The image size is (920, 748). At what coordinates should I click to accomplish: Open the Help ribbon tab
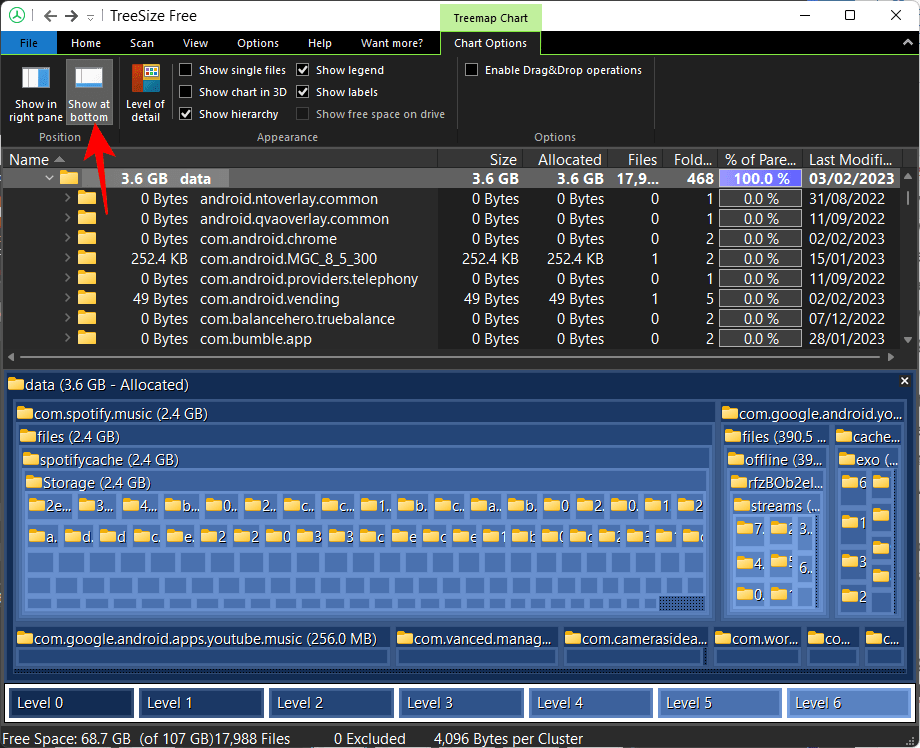[x=319, y=43]
